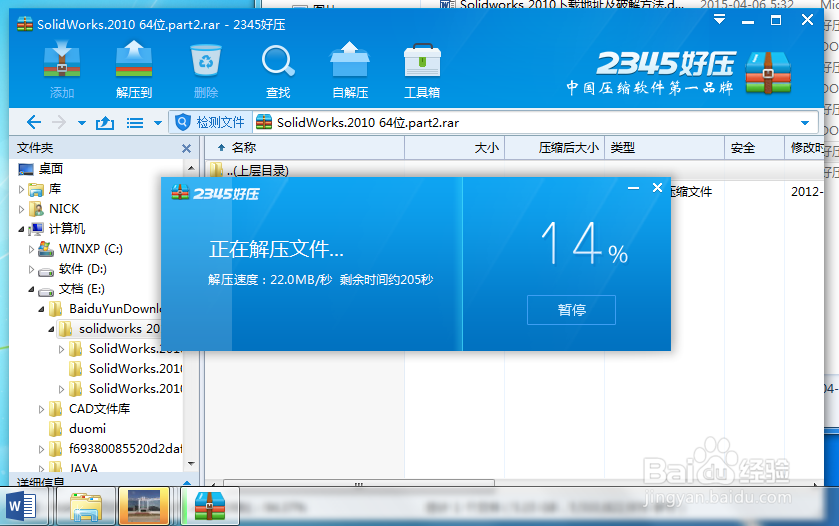This screenshot has width=839, height=526.
Task: Click the list view mode icon
Action: (134, 123)
